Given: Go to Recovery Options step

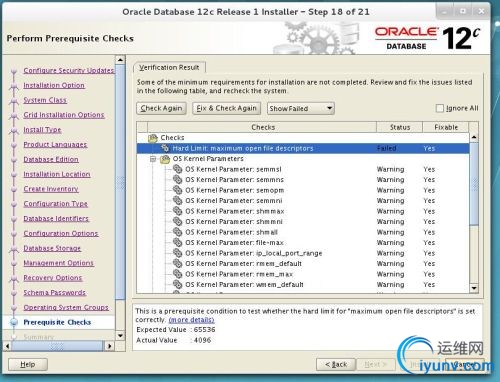Looking at the screenshot, I should [x=53, y=278].
